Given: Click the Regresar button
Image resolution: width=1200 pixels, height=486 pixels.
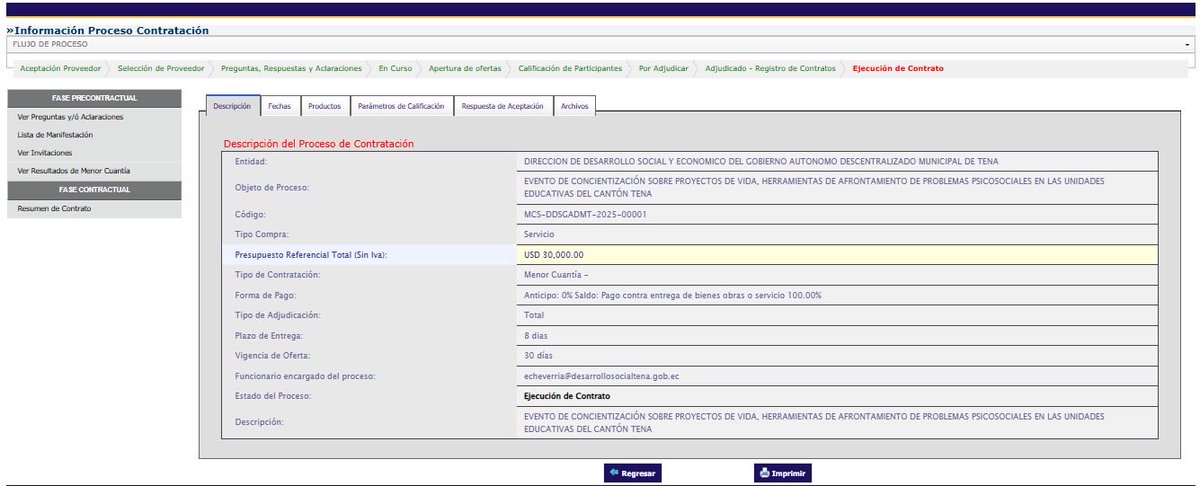Looking at the screenshot, I should click(632, 473).
